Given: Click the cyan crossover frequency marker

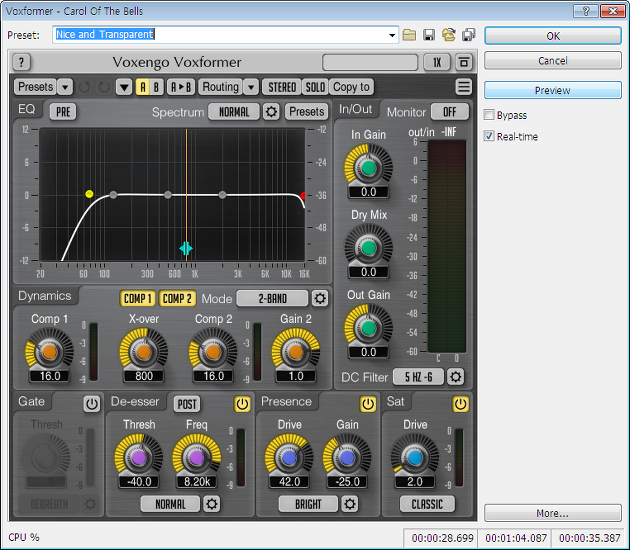Looking at the screenshot, I should (186, 248).
